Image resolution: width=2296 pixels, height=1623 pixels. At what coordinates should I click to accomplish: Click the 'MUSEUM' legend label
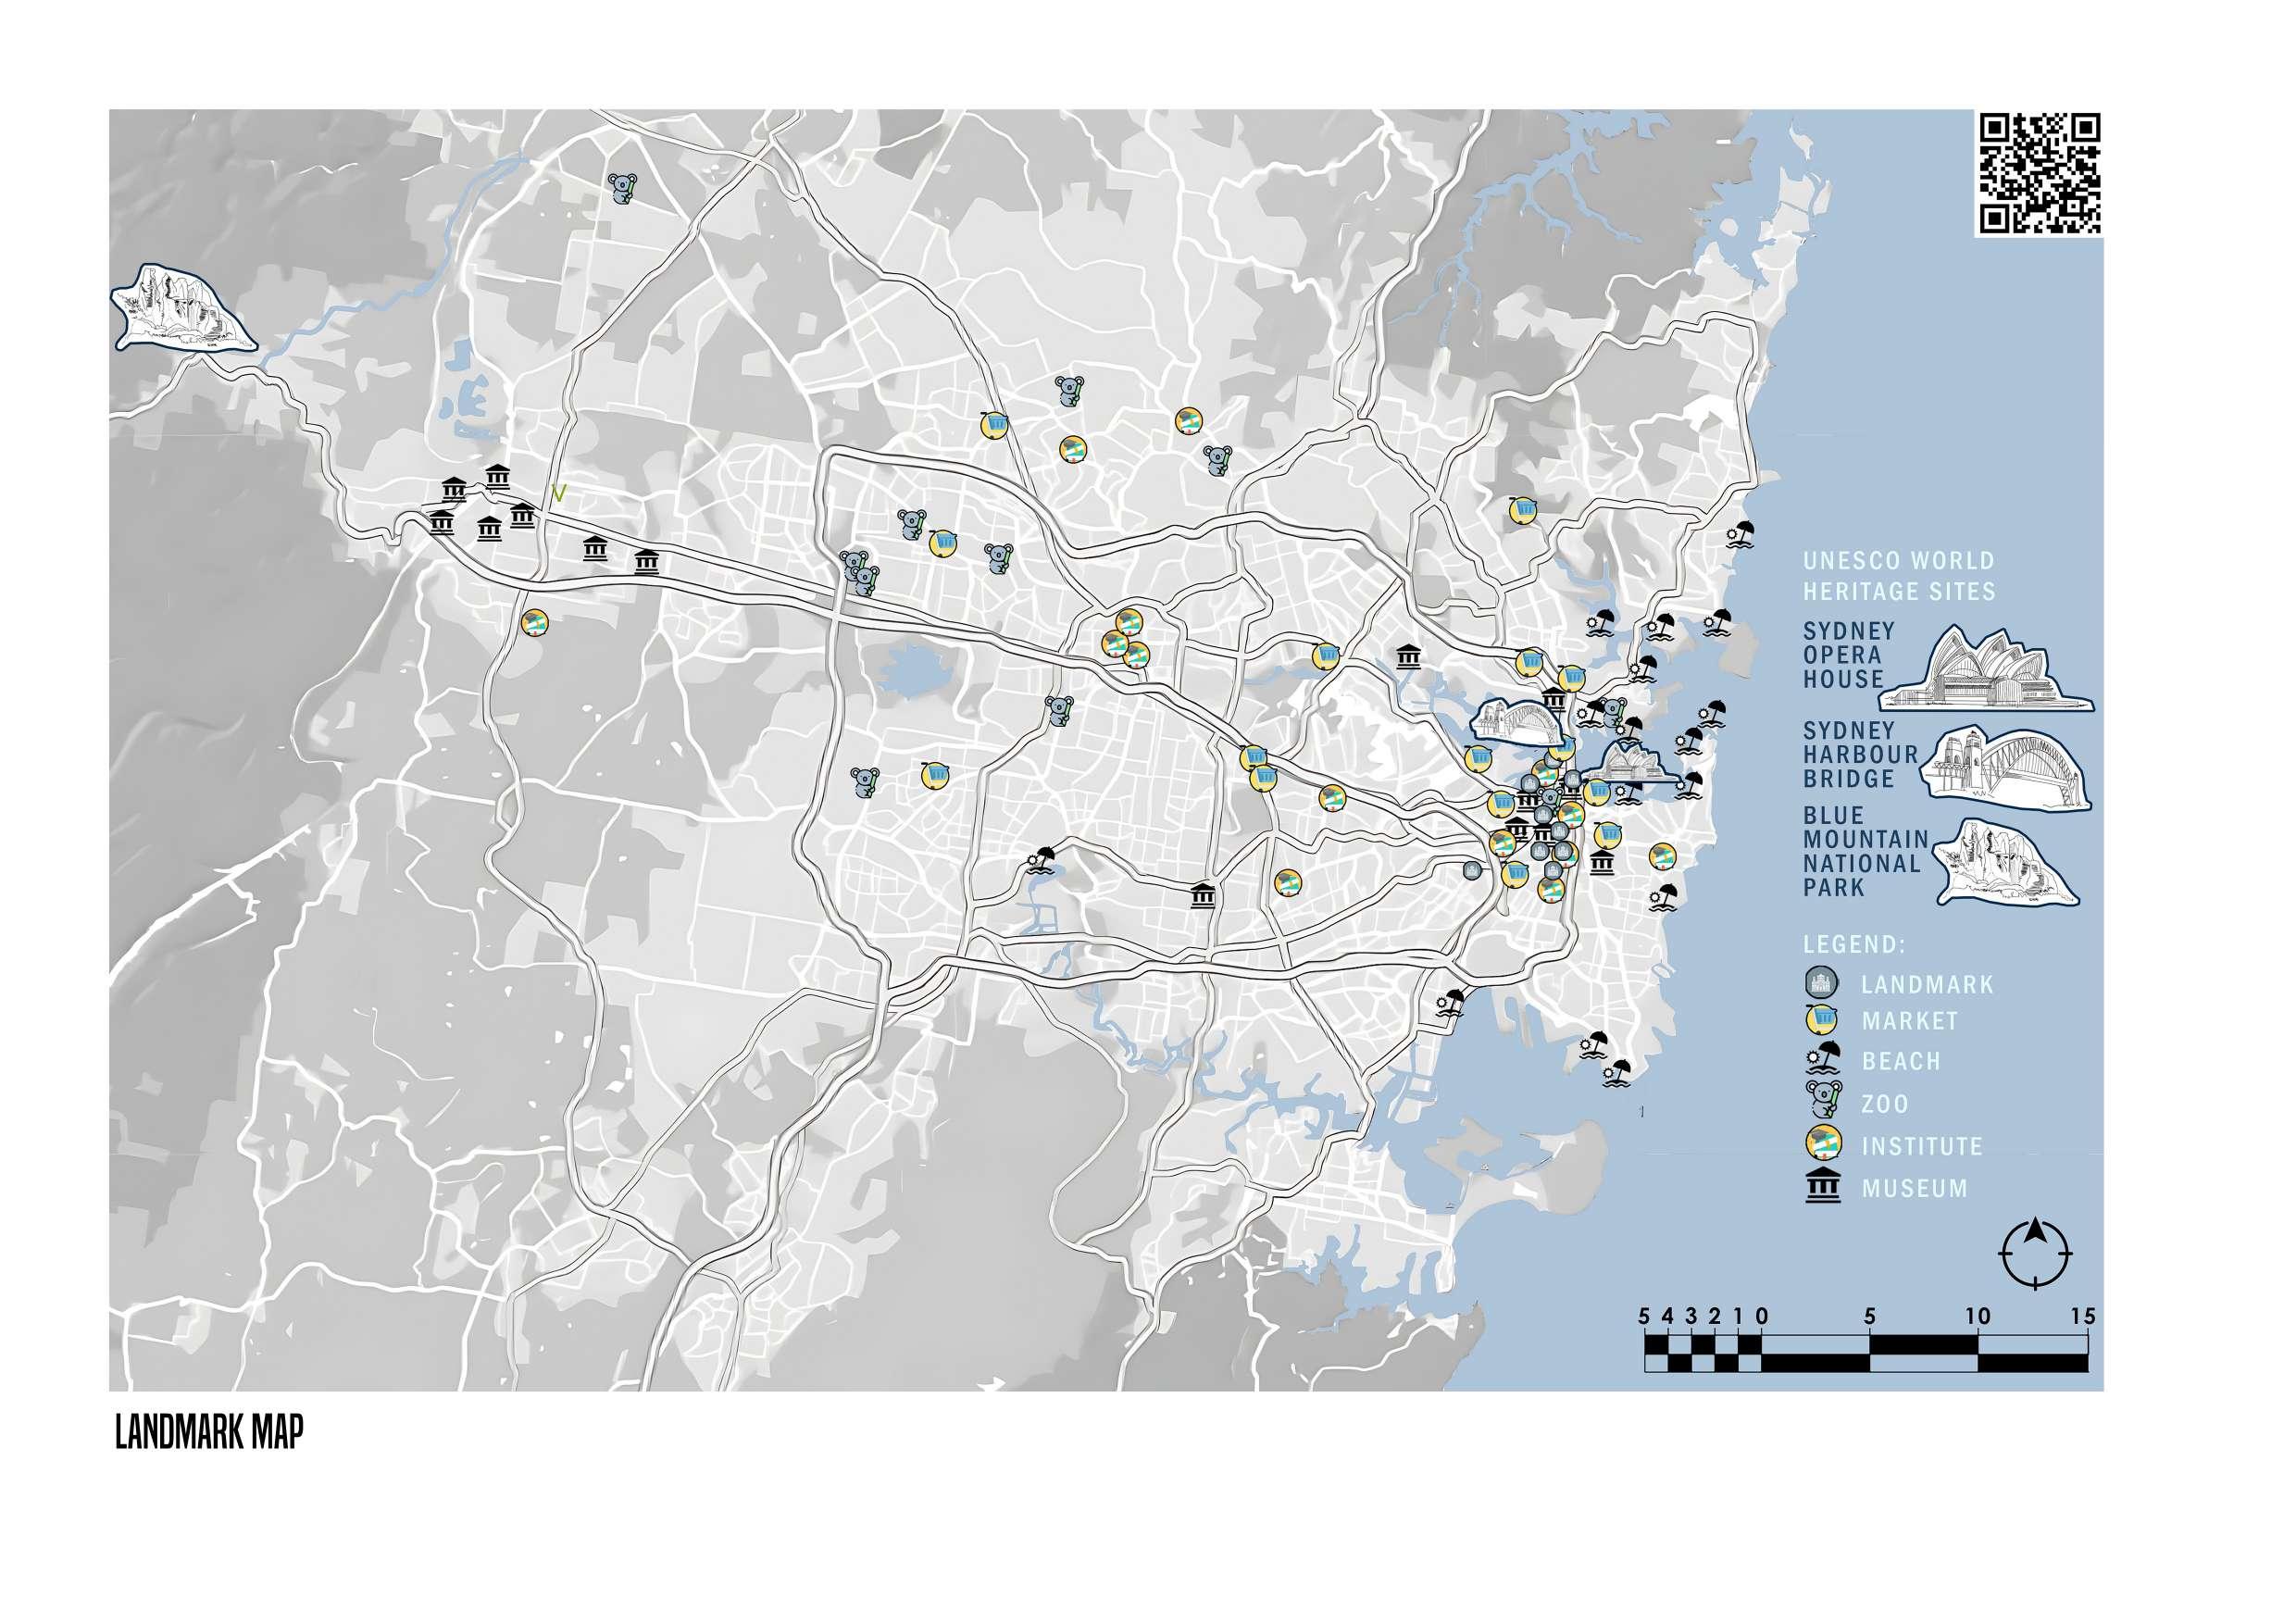coord(1914,1188)
